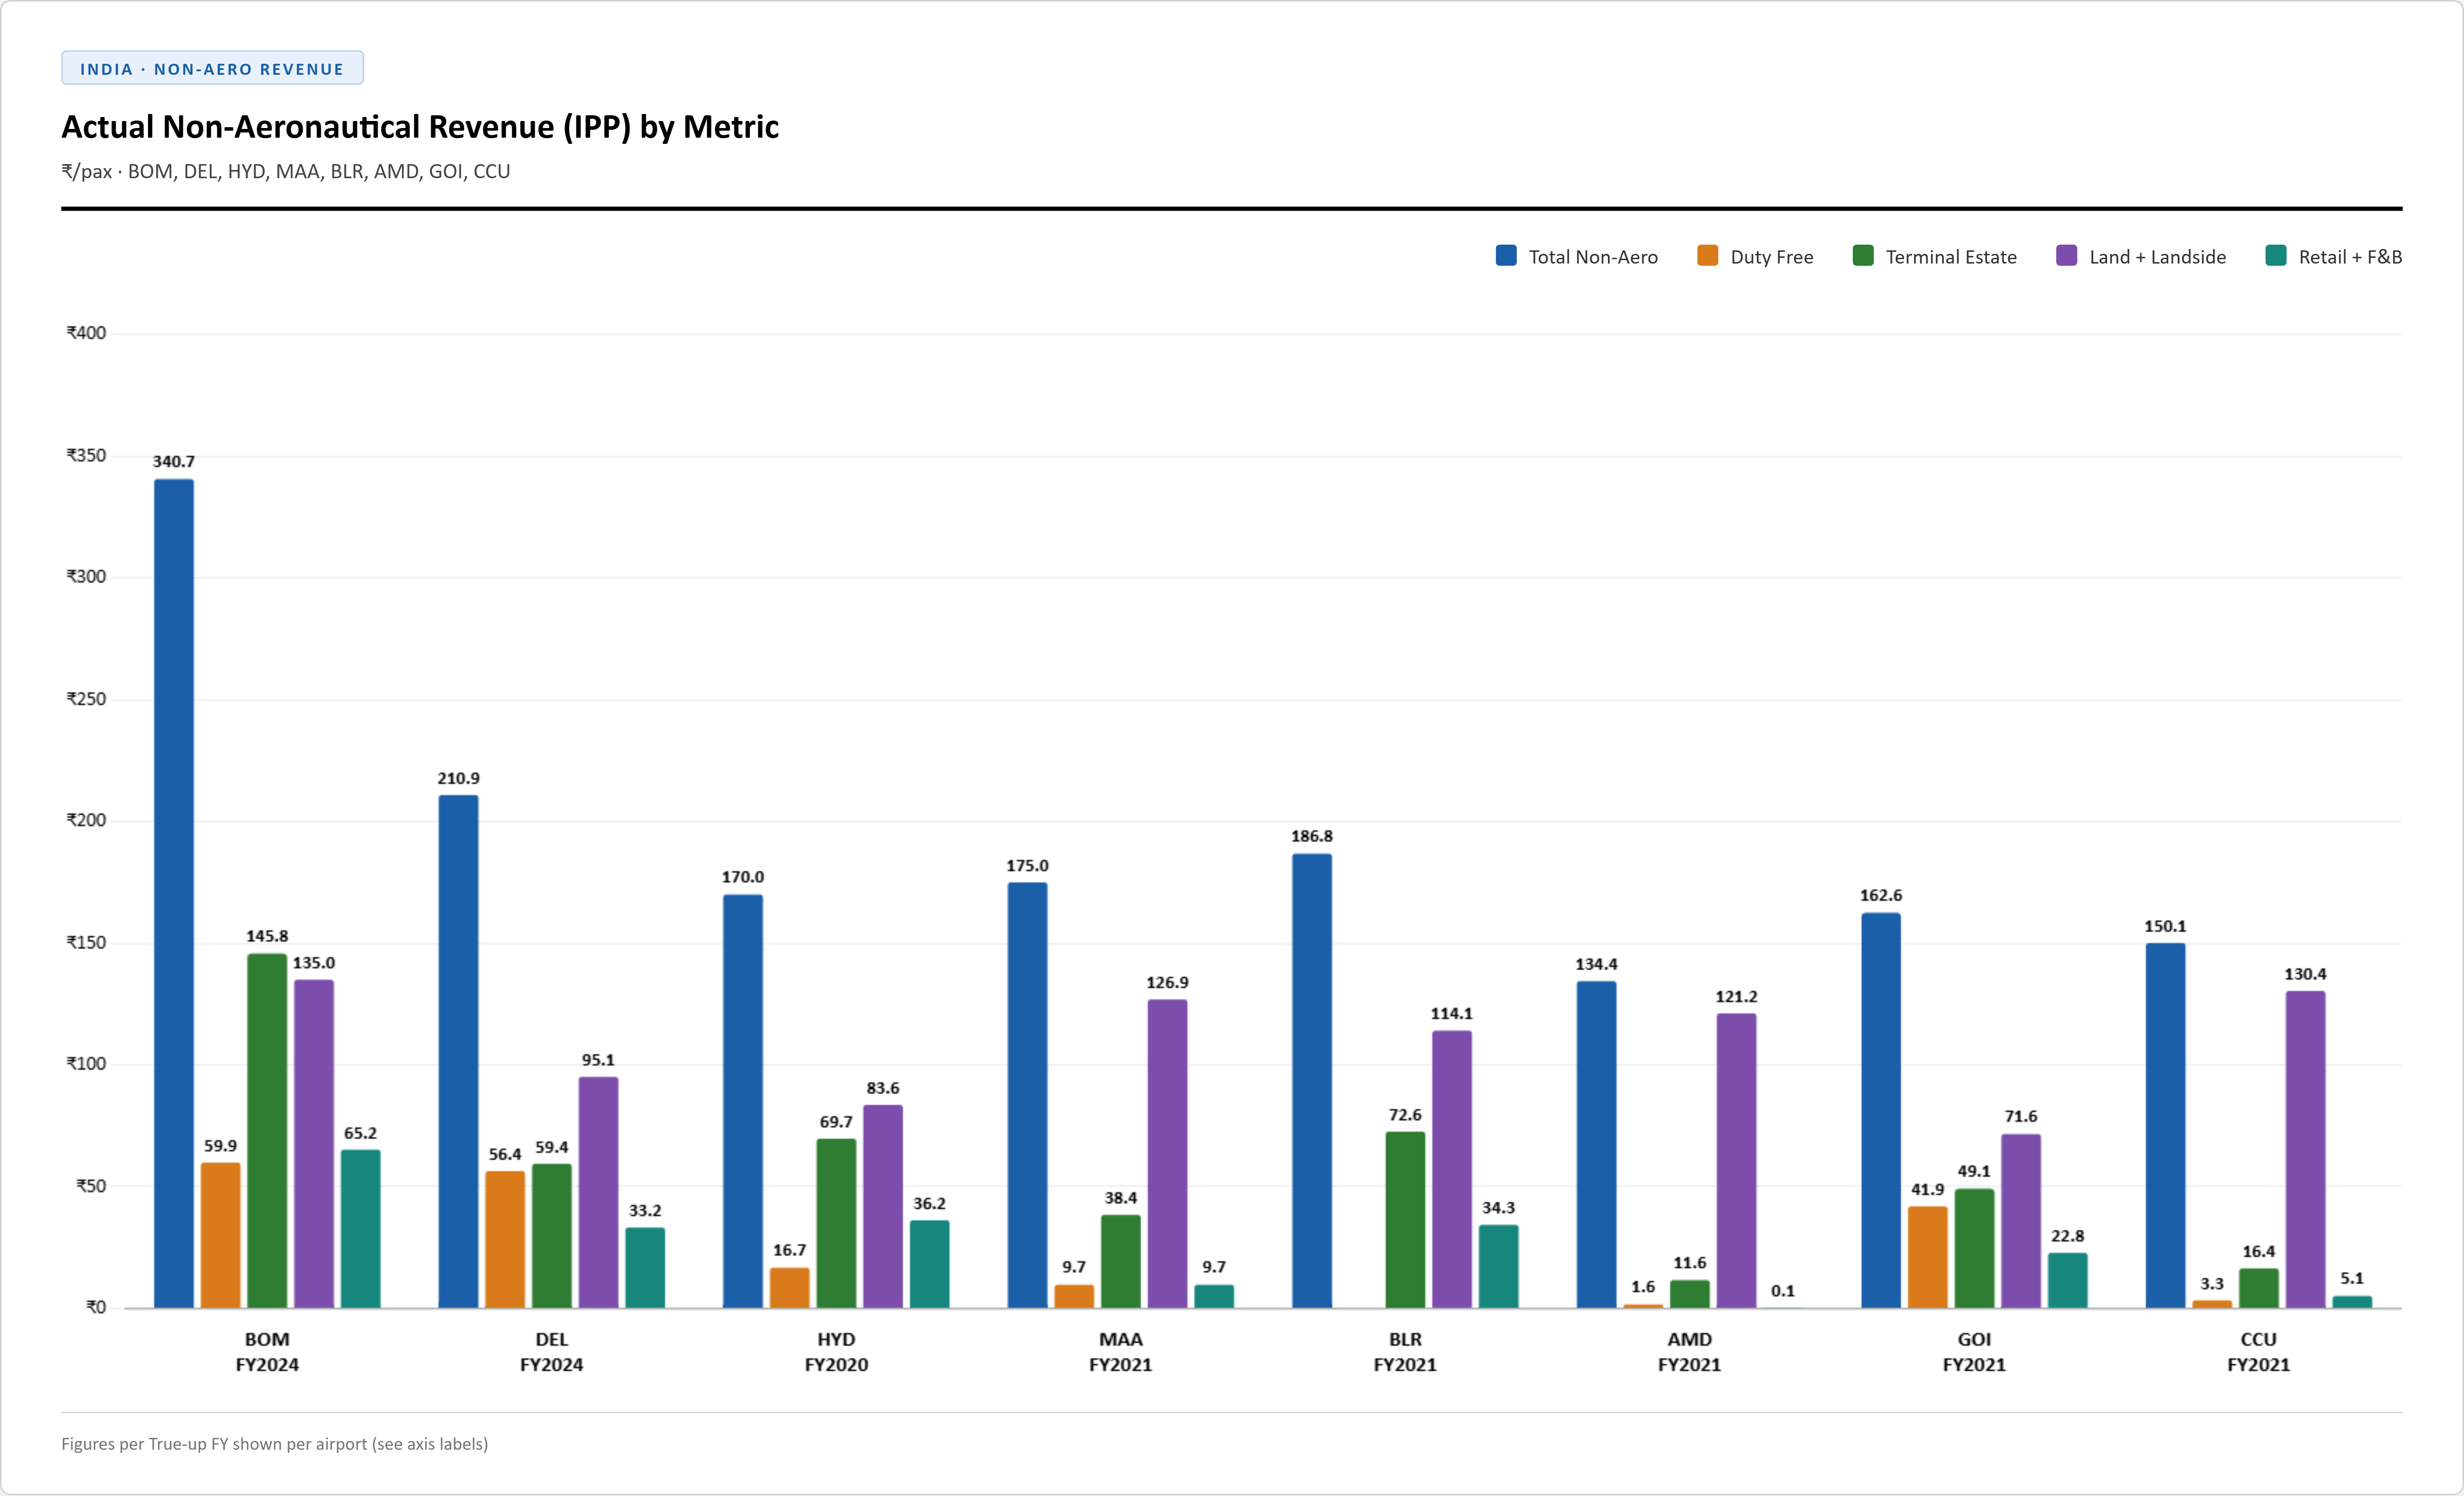This screenshot has width=2464, height=1496.
Task: Select the BLR purple bar labeled 114.1
Action: pyautogui.click(x=1452, y=1169)
